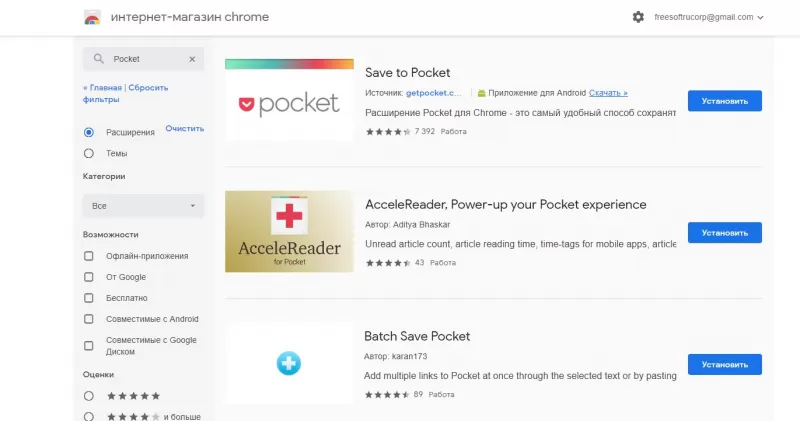The width and height of the screenshot is (800, 421).
Task: Tick the Бесплатно checkbox
Action: pyautogui.click(x=89, y=298)
